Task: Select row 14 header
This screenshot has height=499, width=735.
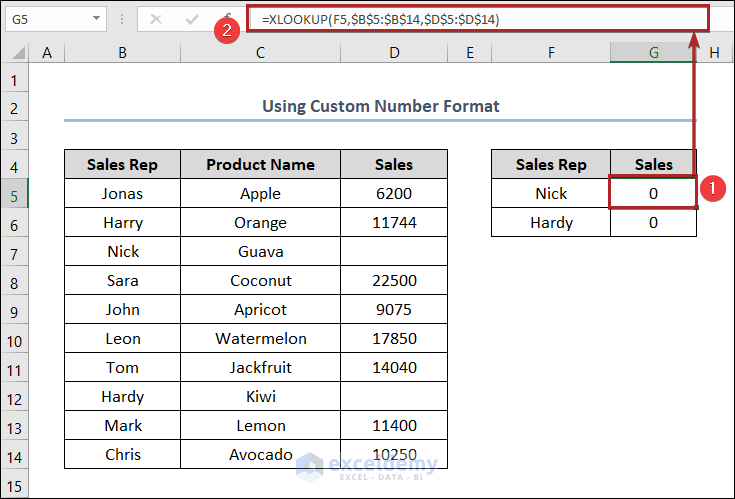Action: tap(15, 454)
